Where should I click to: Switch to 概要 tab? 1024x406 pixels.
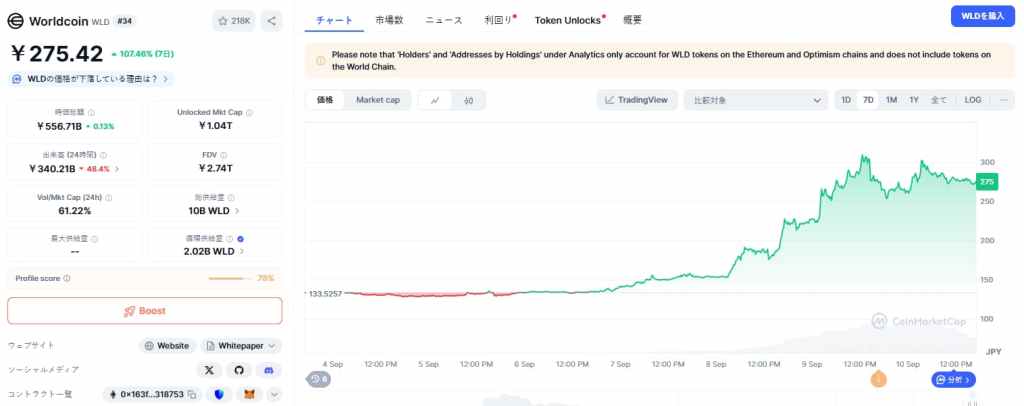point(632,20)
